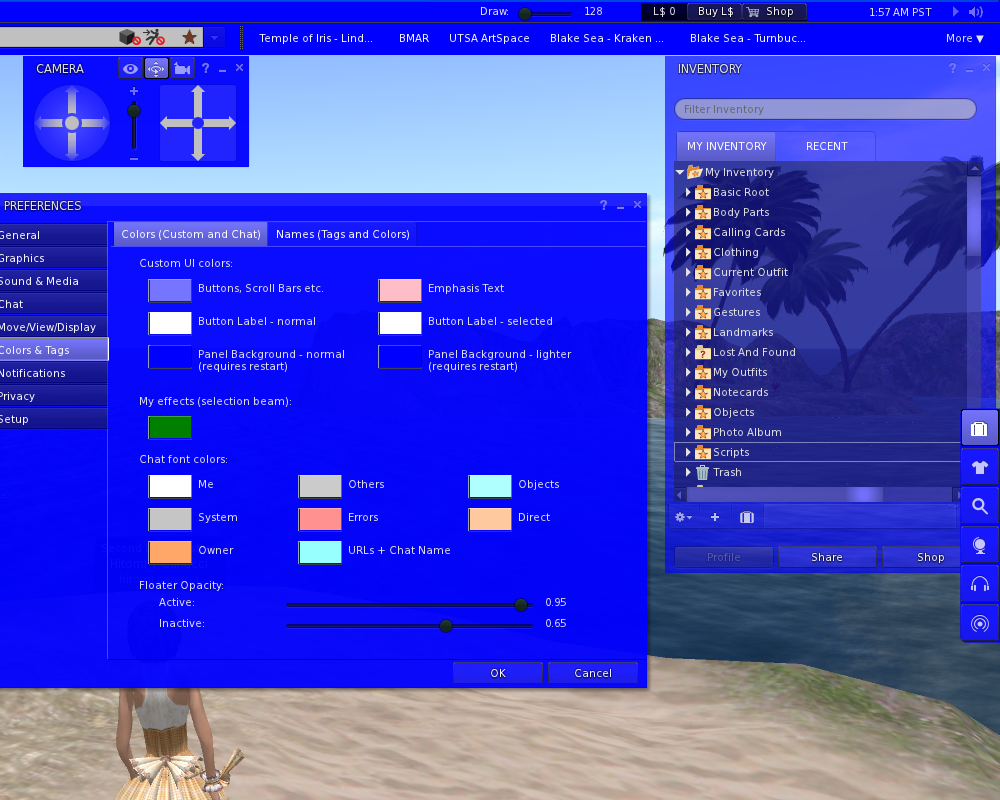Image resolution: width=1000 pixels, height=800 pixels.
Task: Open the Recent inventory tab
Action: click(x=826, y=146)
